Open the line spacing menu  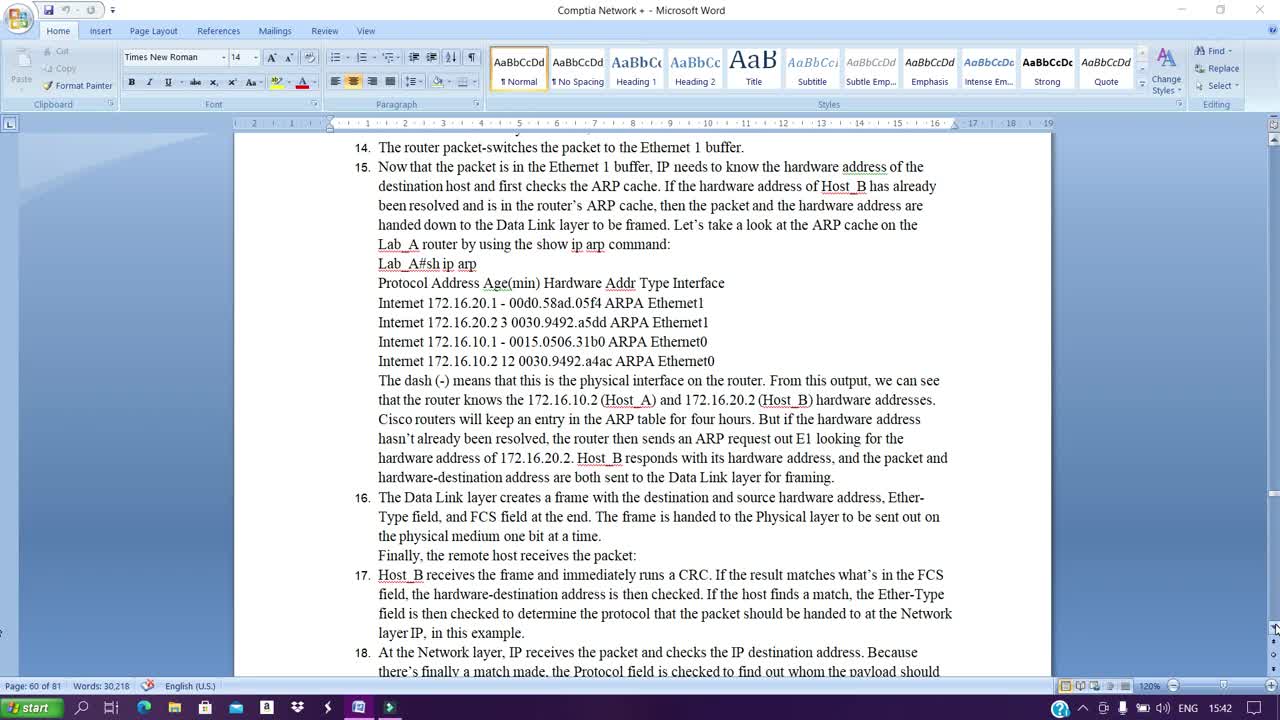(412, 82)
